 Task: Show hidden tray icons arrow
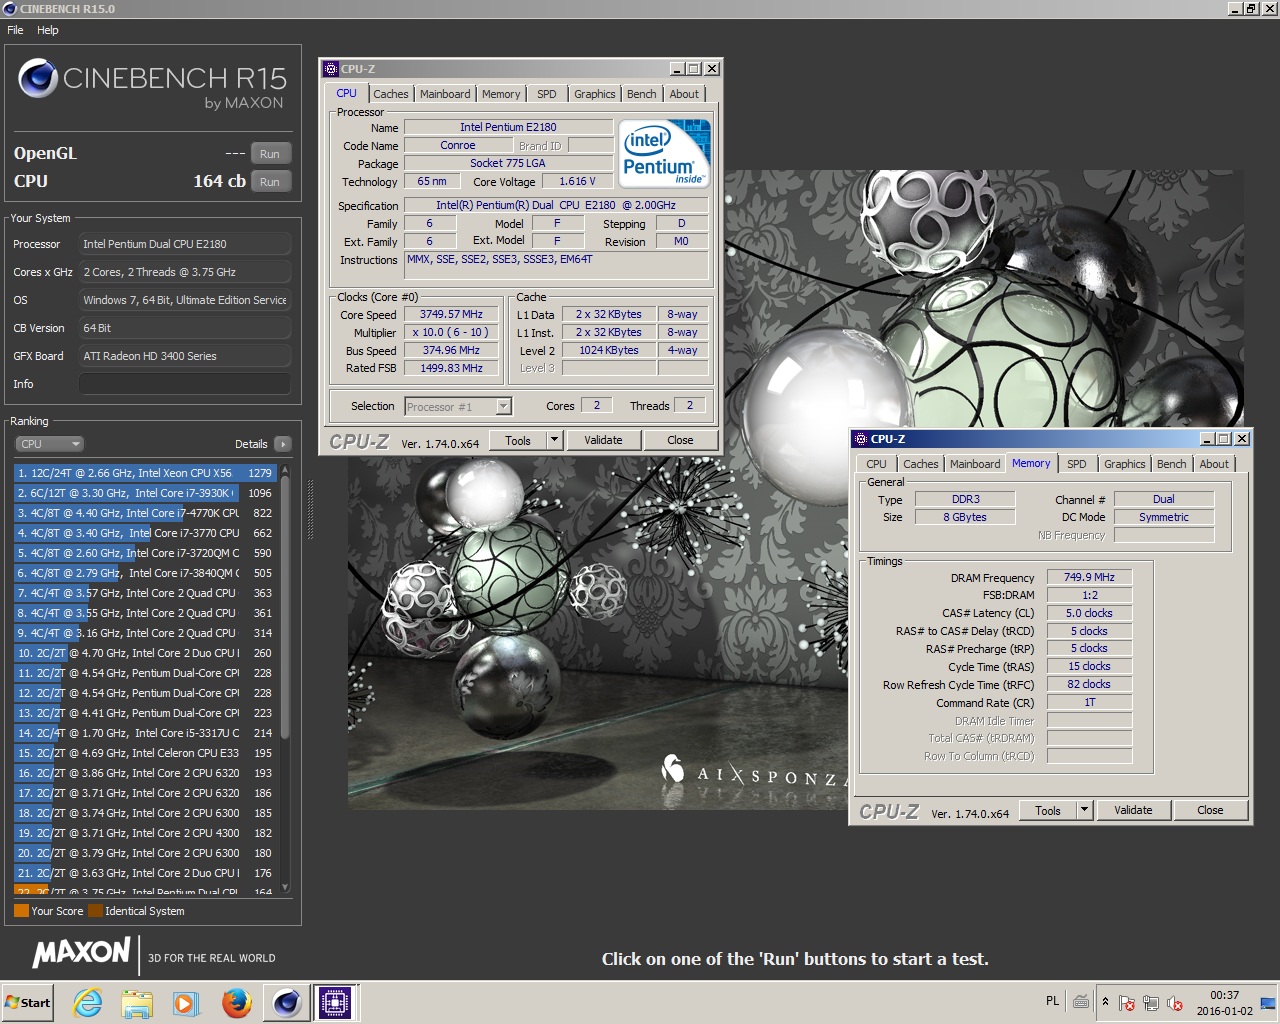pyautogui.click(x=1105, y=1002)
